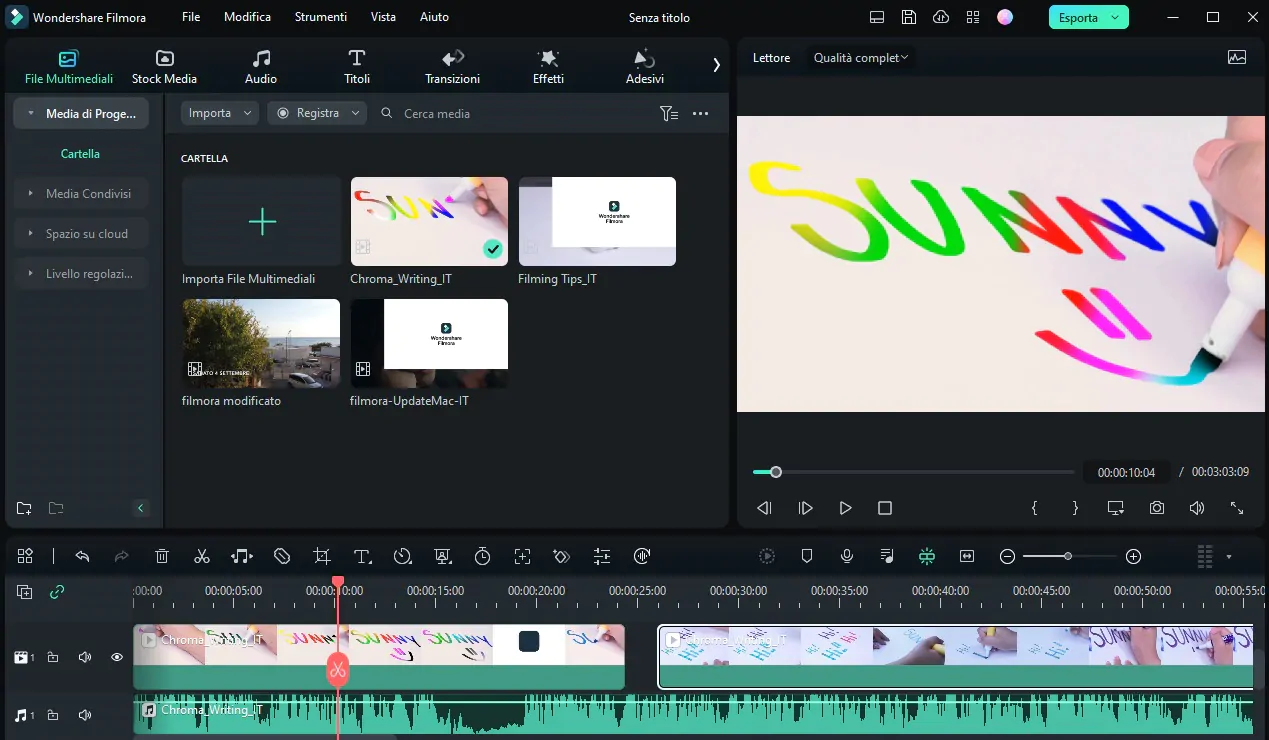
Task: Take a snapshot with the camera icon
Action: 1157,508
